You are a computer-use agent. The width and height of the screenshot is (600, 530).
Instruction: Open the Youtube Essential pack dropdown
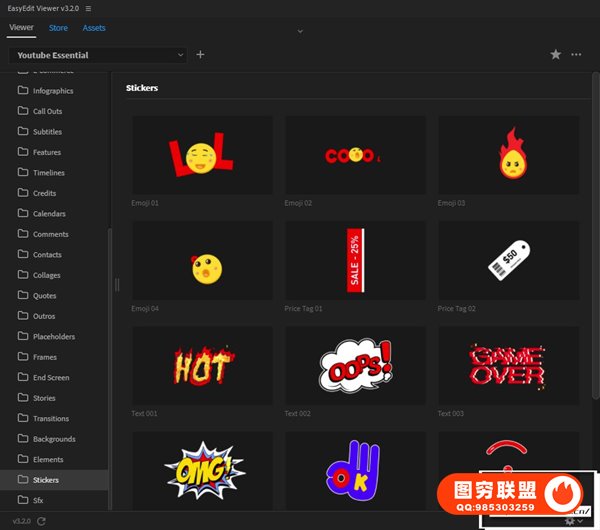98,55
